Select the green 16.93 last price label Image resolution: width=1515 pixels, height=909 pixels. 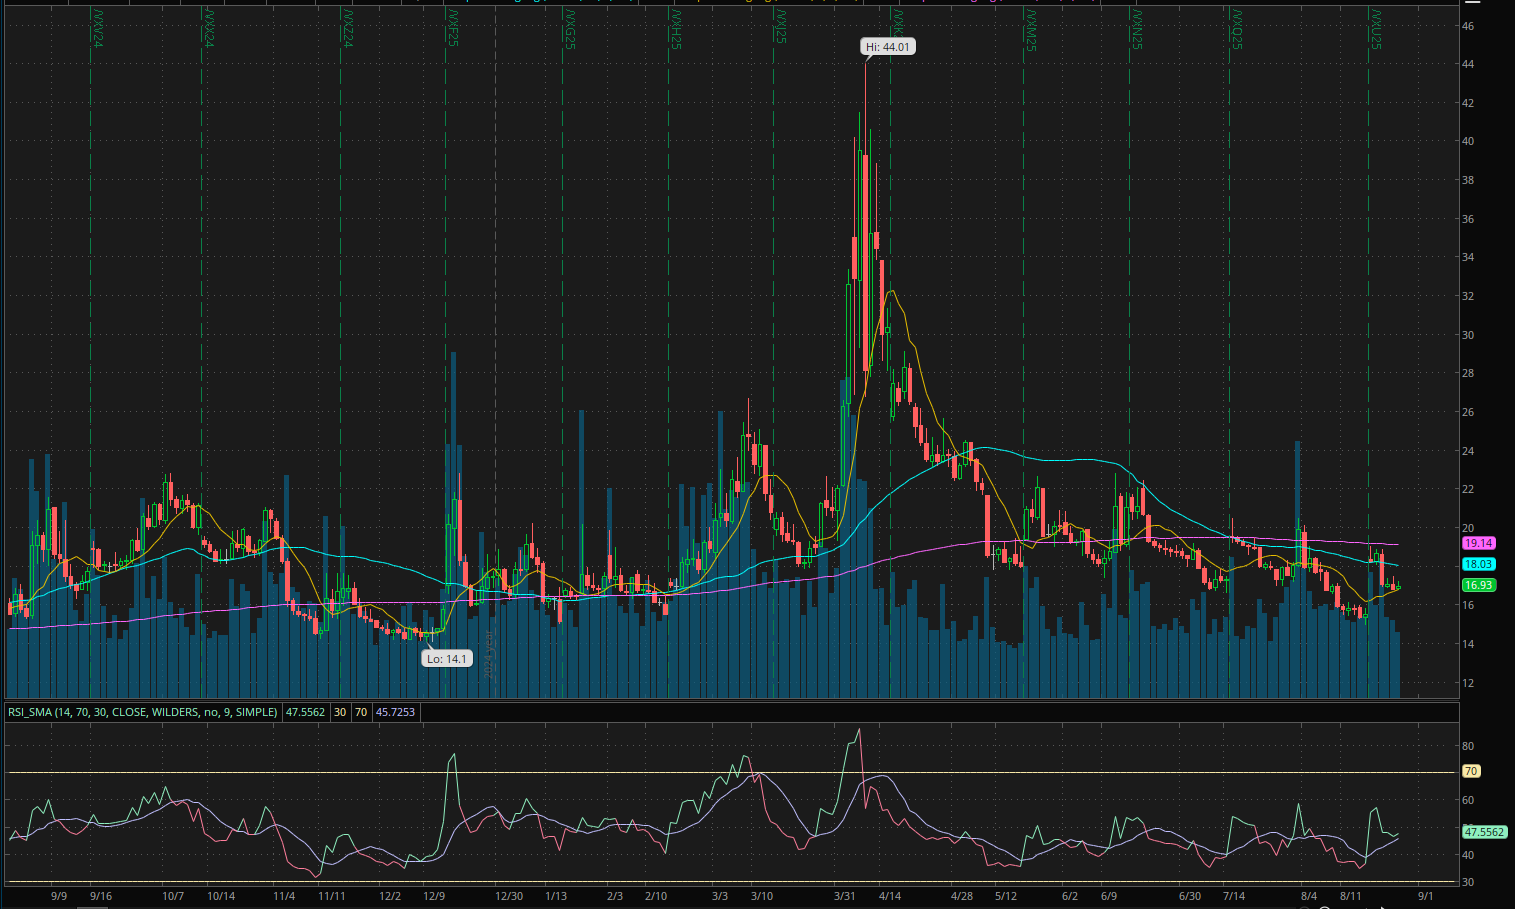[1478, 586]
